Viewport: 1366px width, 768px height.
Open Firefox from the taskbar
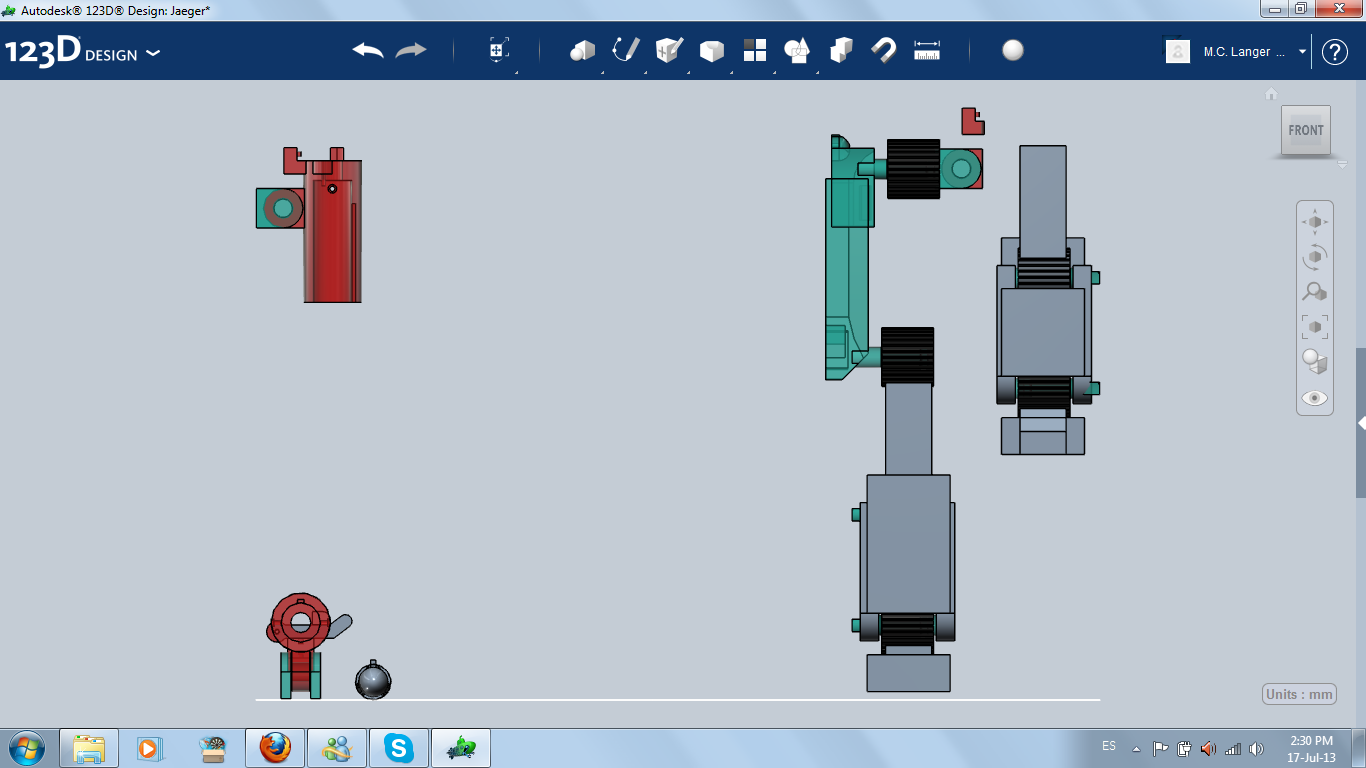pos(275,748)
